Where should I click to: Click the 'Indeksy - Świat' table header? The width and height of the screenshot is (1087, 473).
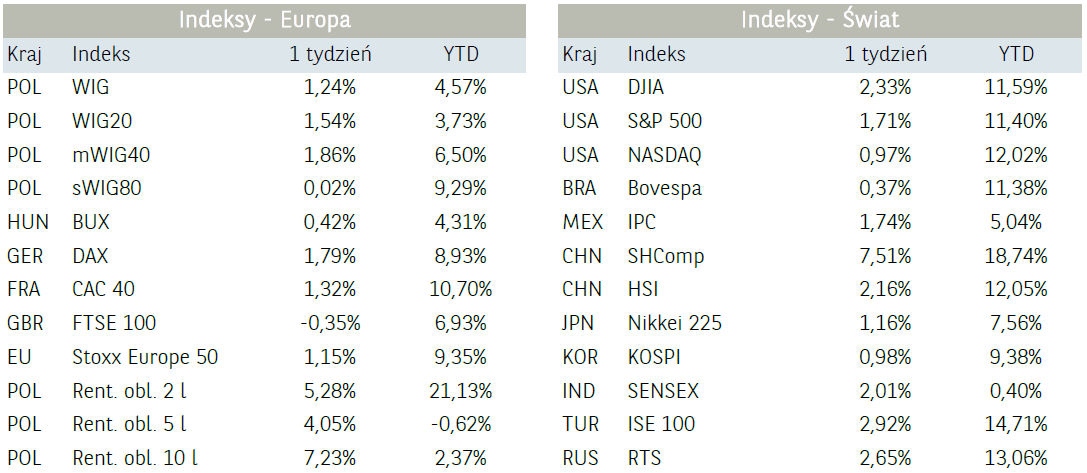[820, 20]
